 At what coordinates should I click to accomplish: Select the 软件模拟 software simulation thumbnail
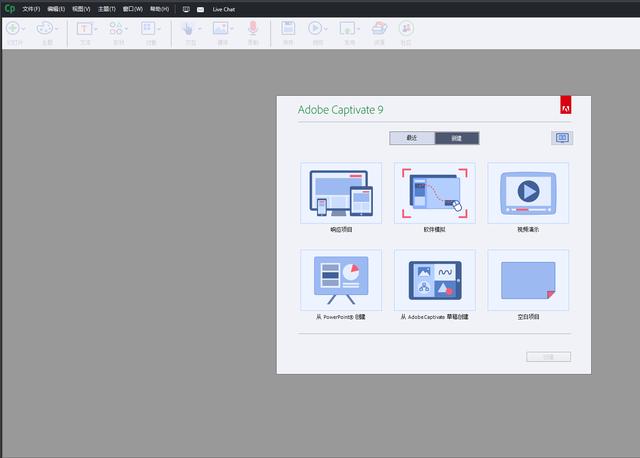point(435,193)
